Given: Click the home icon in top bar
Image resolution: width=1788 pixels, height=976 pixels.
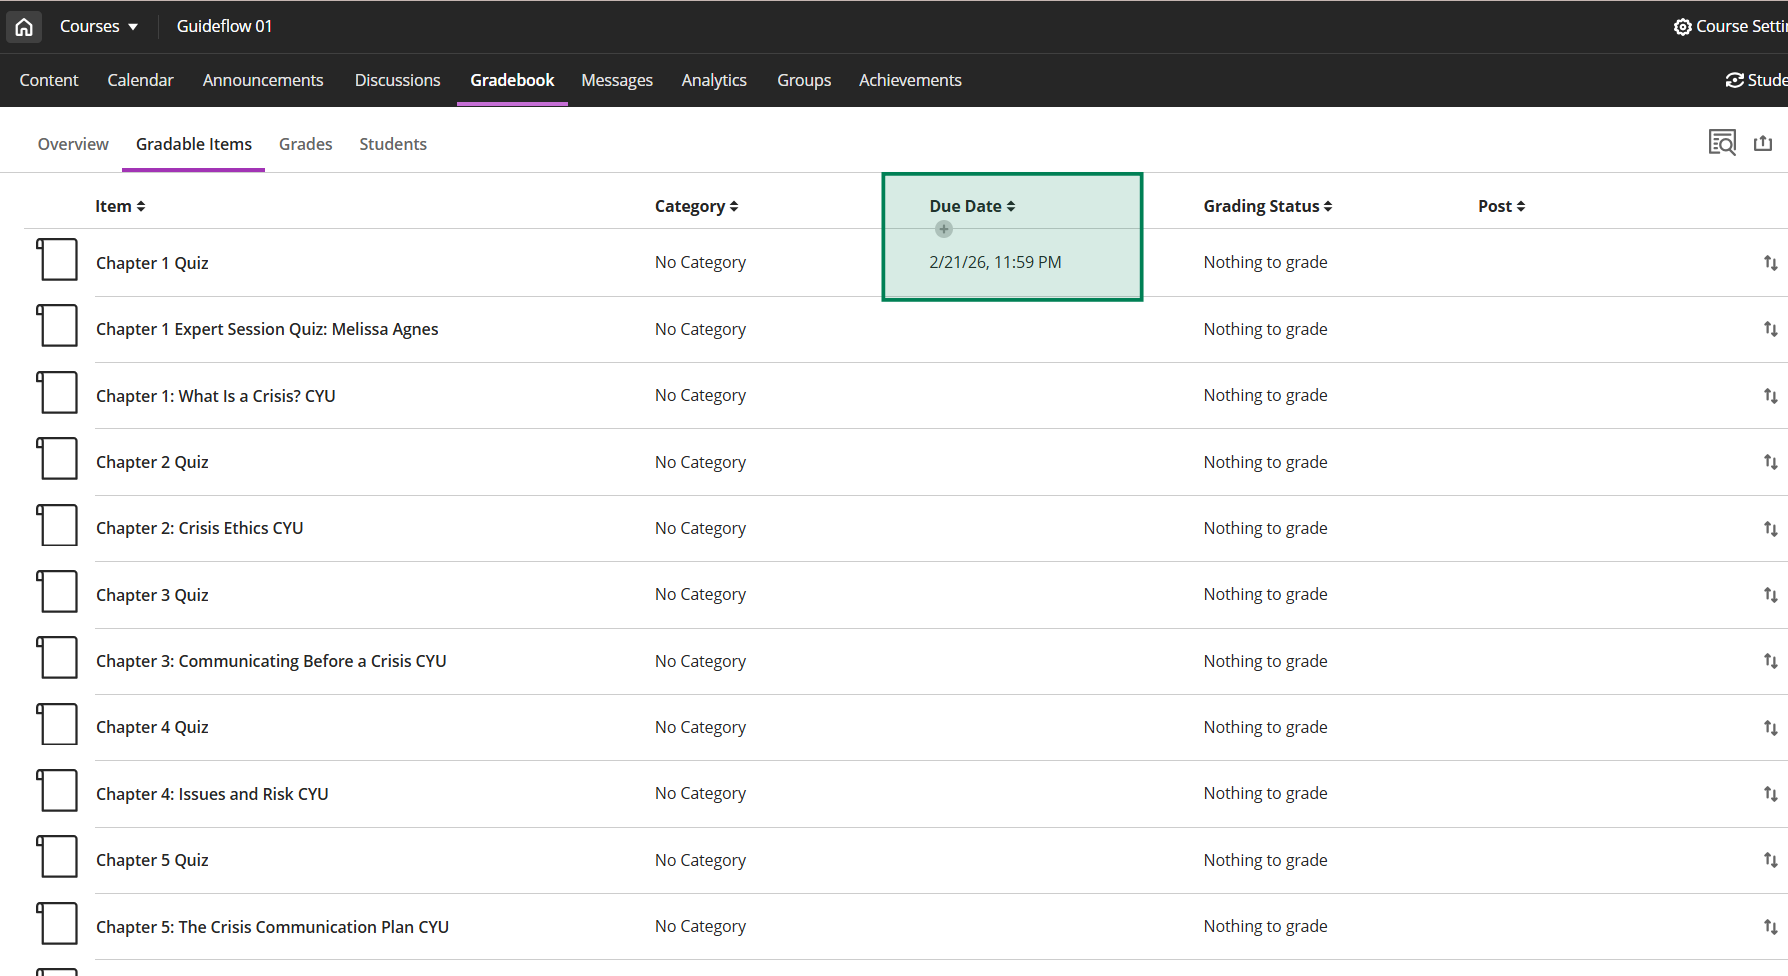Looking at the screenshot, I should [24, 27].
